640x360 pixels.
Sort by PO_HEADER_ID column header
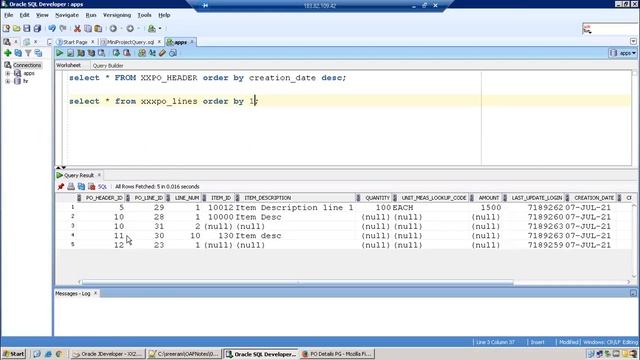(104, 198)
